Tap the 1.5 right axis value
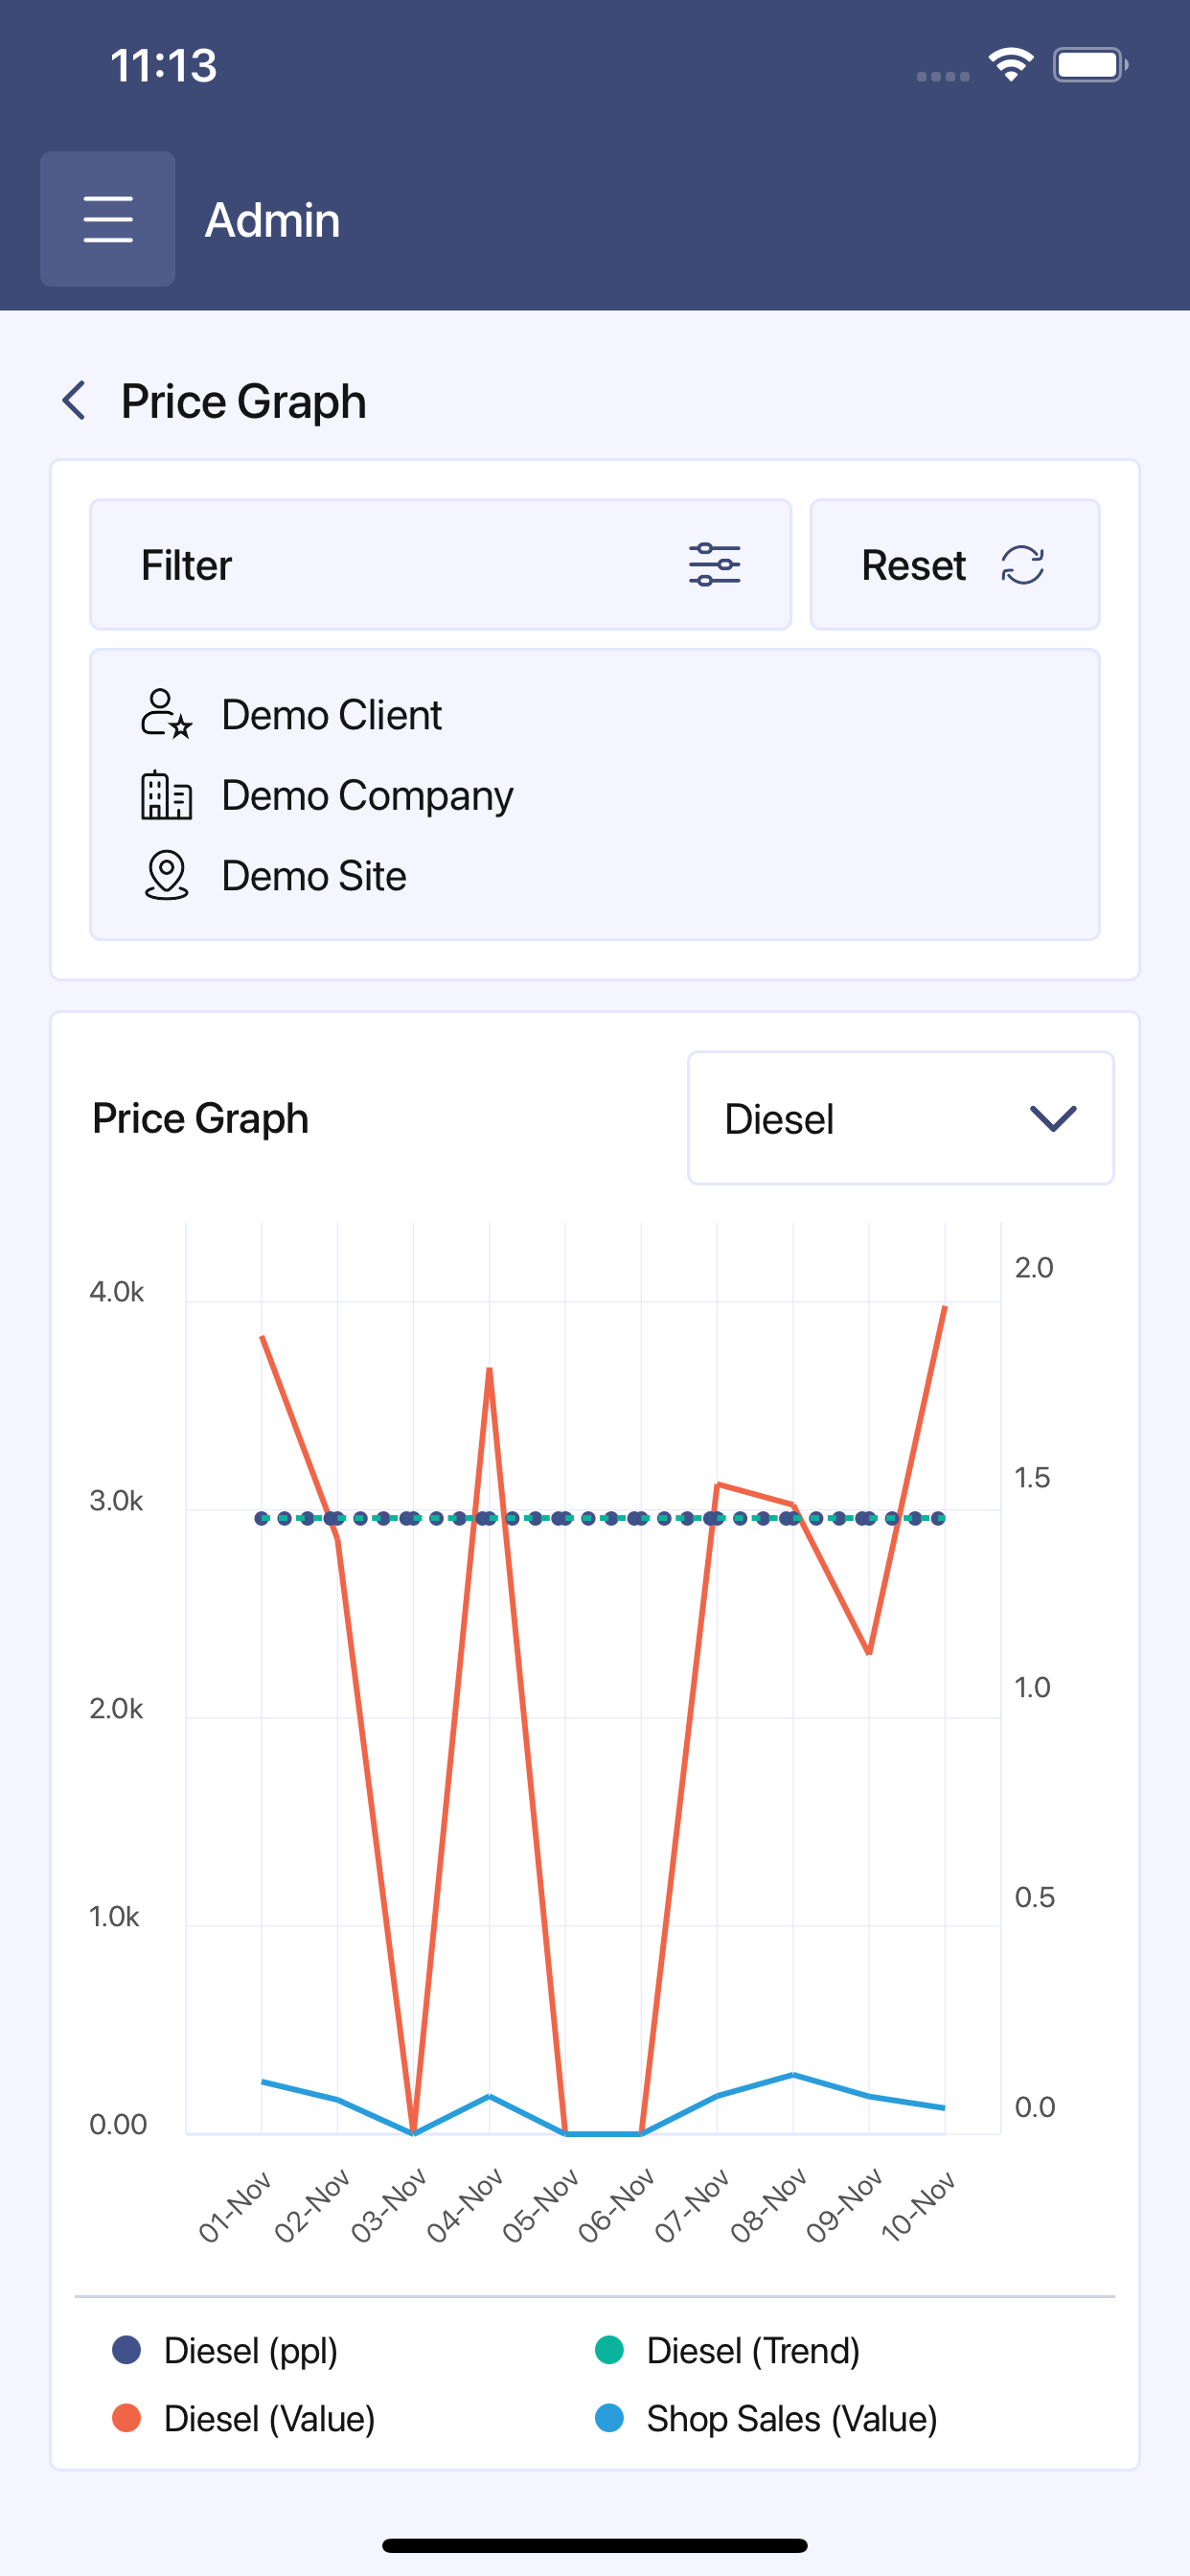Screen dimensions: 1190x2576 [1032, 1478]
